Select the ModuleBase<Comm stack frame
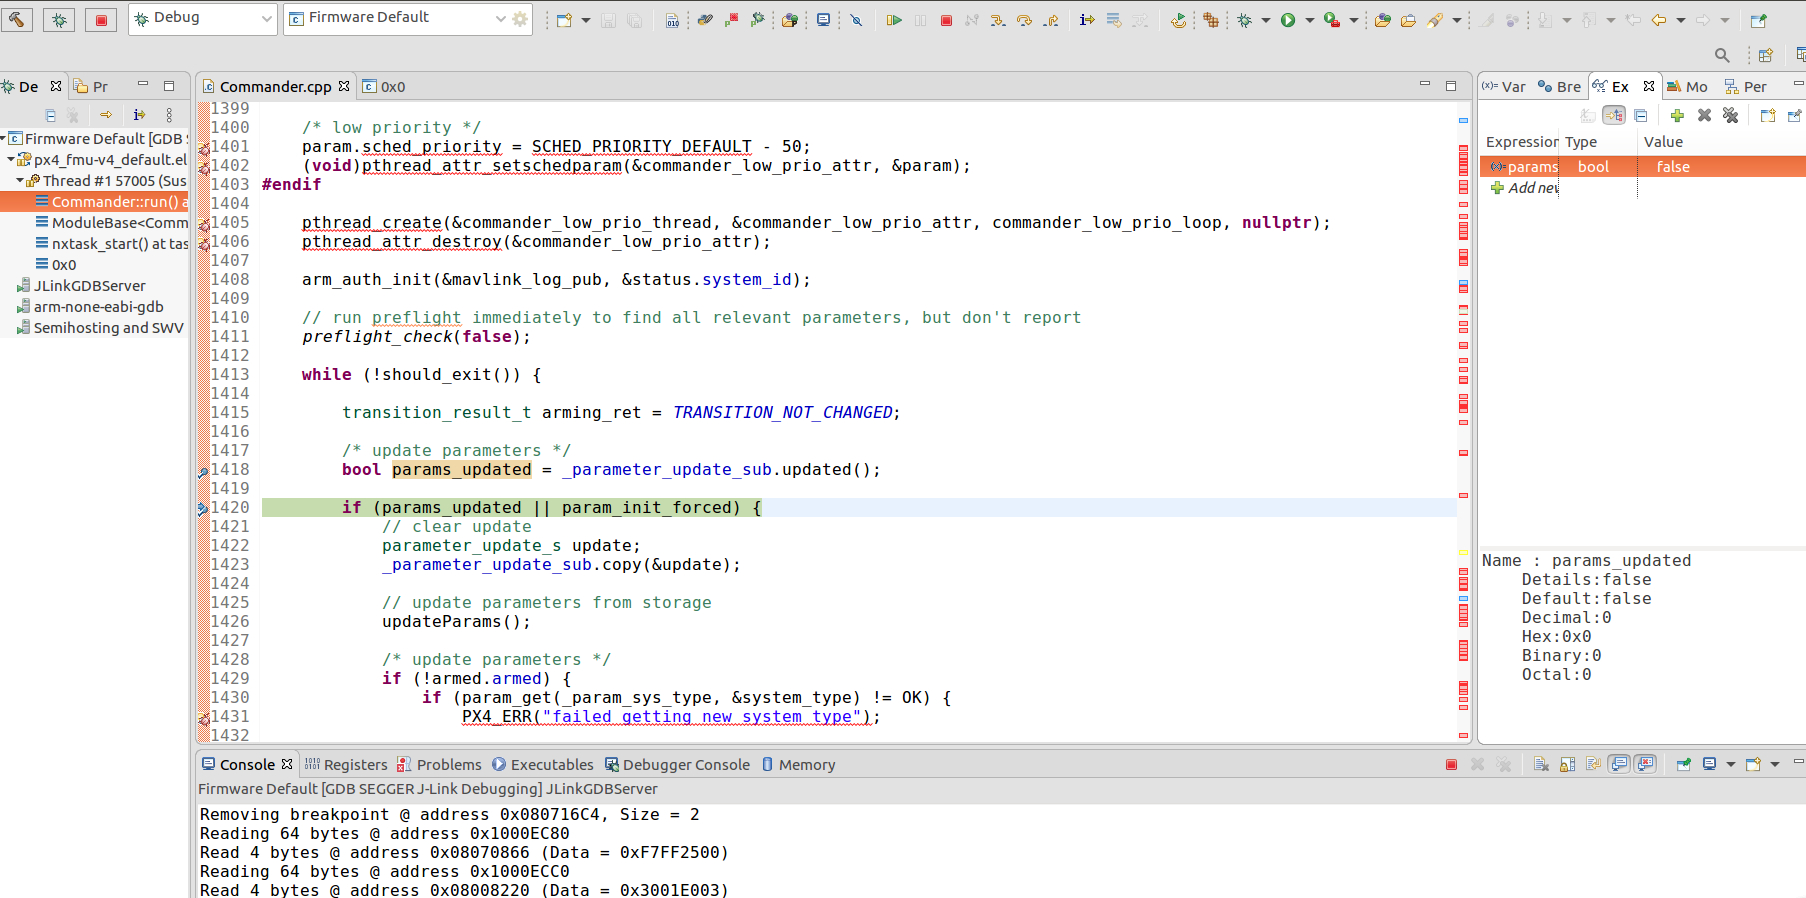Image resolution: width=1806 pixels, height=898 pixels. [111, 223]
